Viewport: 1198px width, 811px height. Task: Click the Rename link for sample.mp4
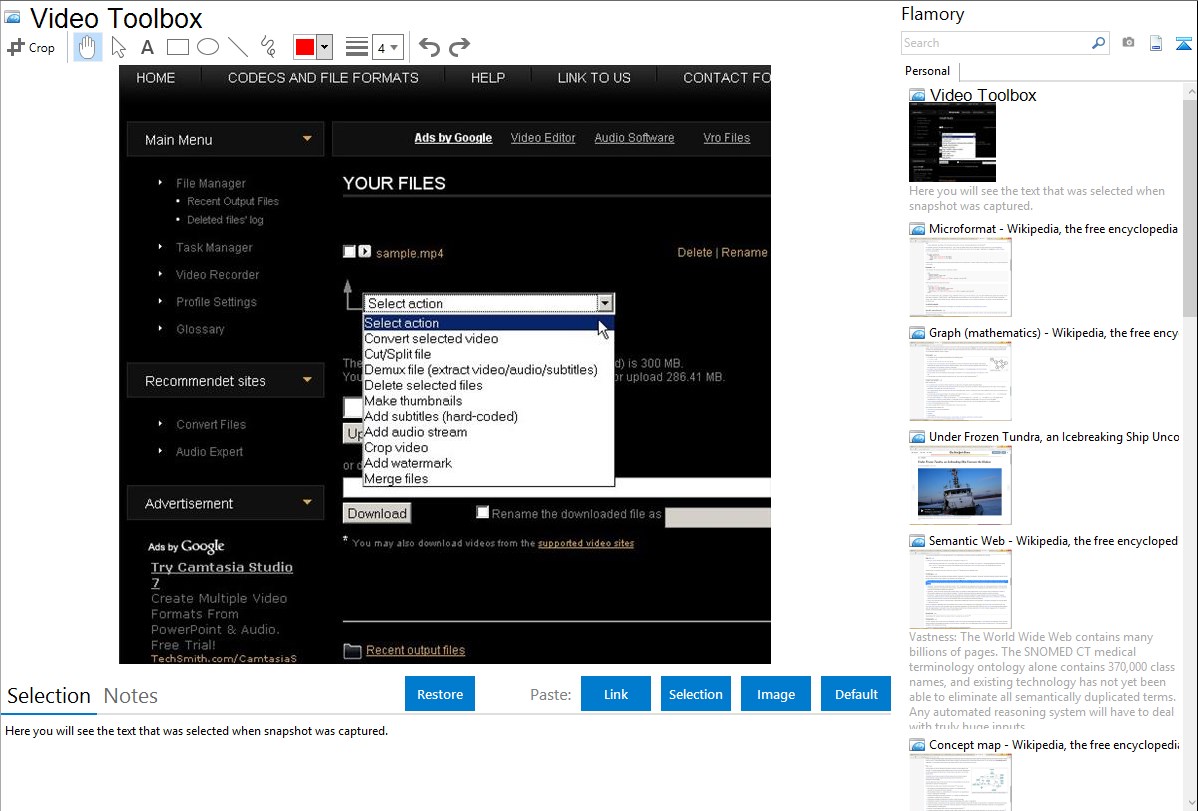click(744, 252)
